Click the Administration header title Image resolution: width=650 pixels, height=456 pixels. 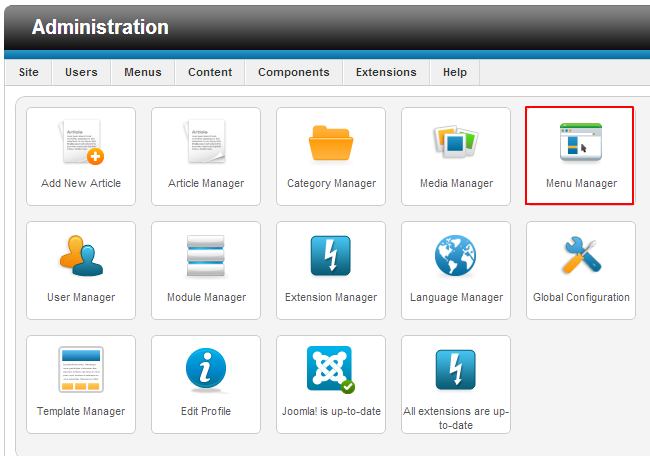coord(100,27)
